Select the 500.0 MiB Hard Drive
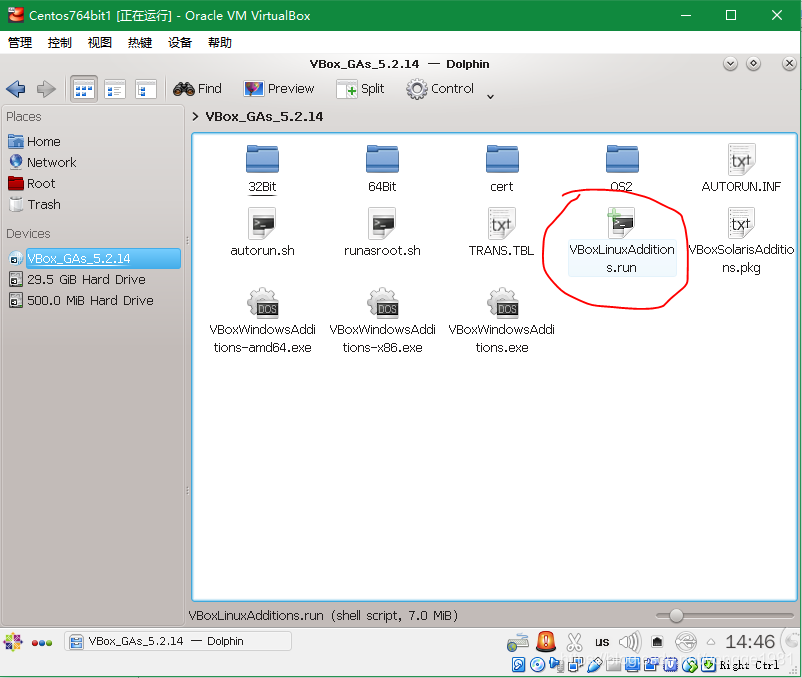This screenshot has width=802, height=678. click(x=81, y=301)
